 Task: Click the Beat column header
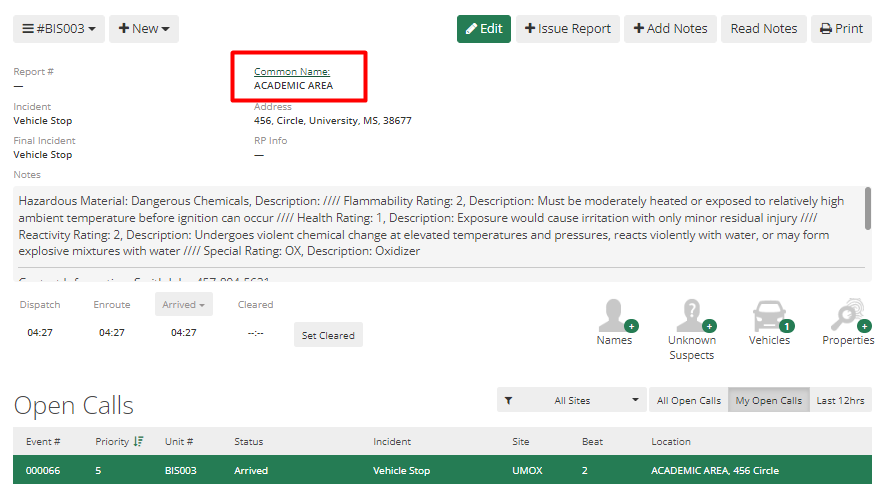point(592,441)
